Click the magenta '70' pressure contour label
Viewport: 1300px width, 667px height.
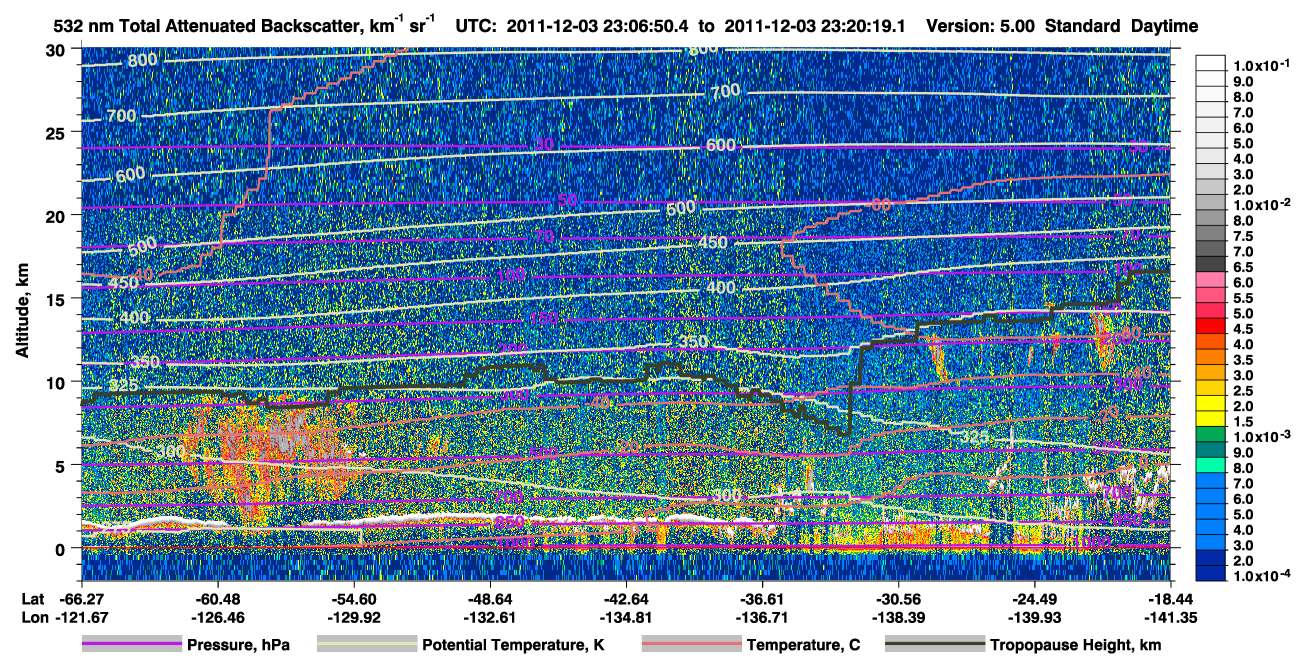tap(544, 237)
